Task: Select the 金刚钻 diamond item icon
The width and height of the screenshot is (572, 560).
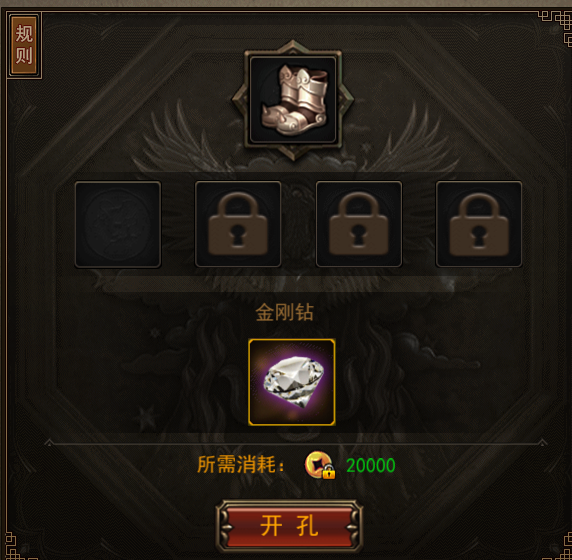Action: pyautogui.click(x=292, y=382)
